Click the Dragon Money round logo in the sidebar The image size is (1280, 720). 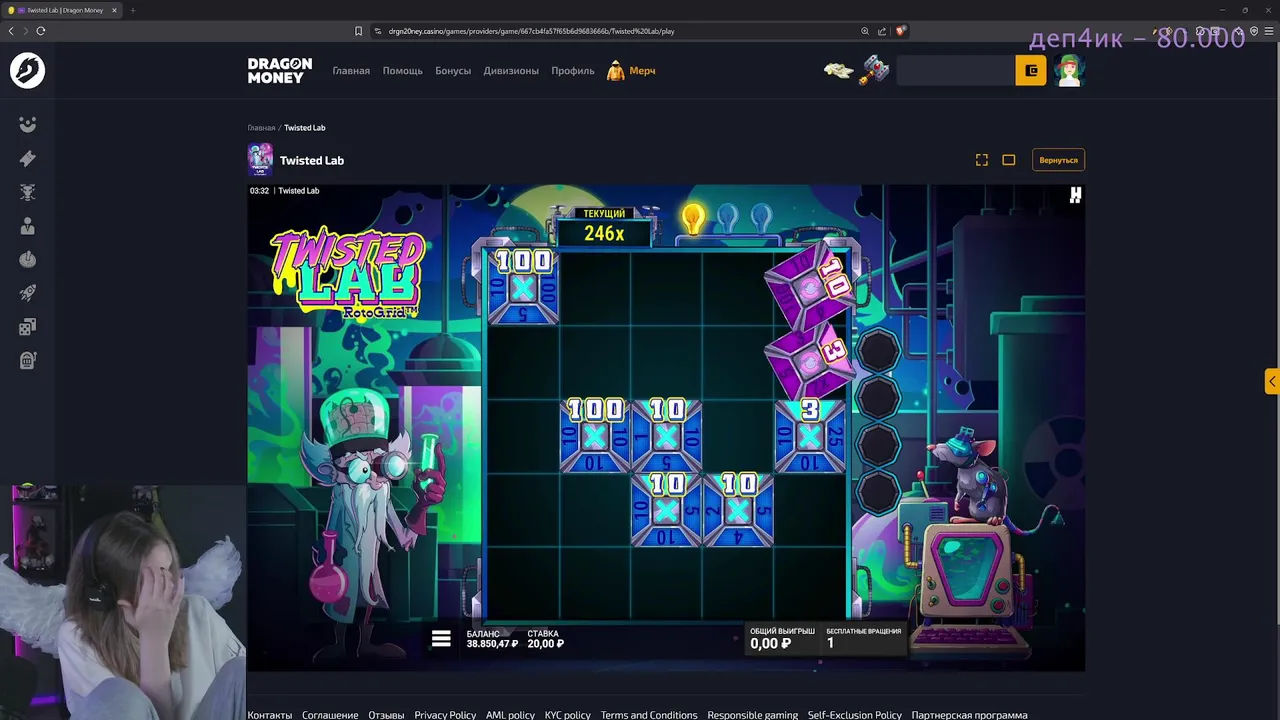[x=27, y=70]
